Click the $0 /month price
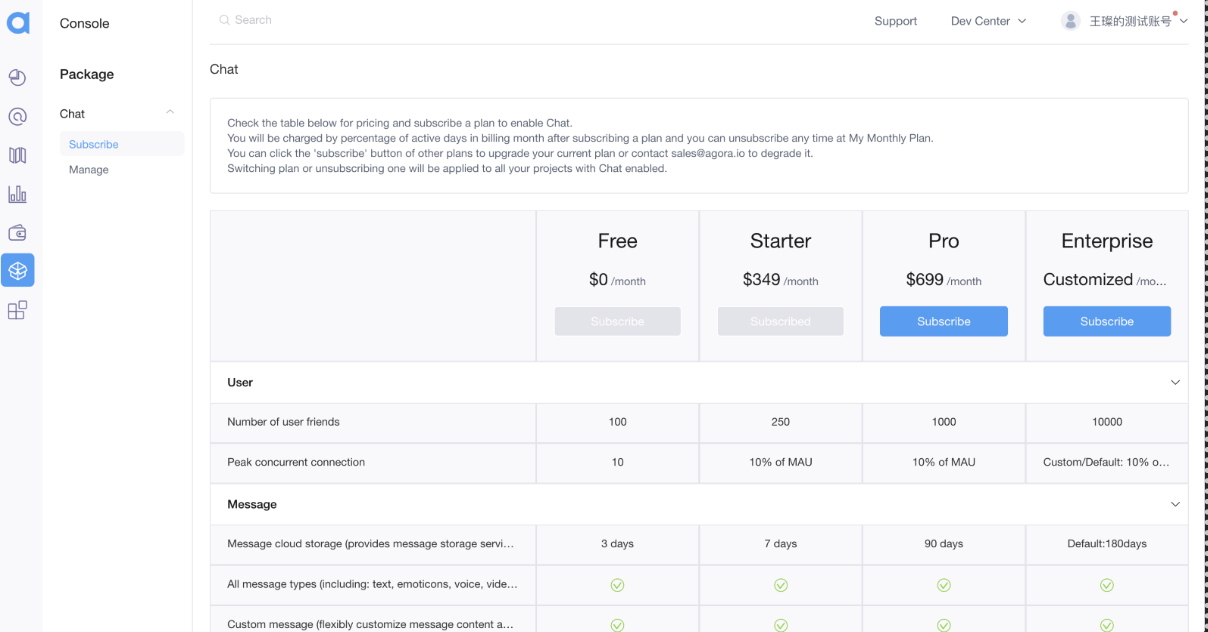 (x=618, y=280)
